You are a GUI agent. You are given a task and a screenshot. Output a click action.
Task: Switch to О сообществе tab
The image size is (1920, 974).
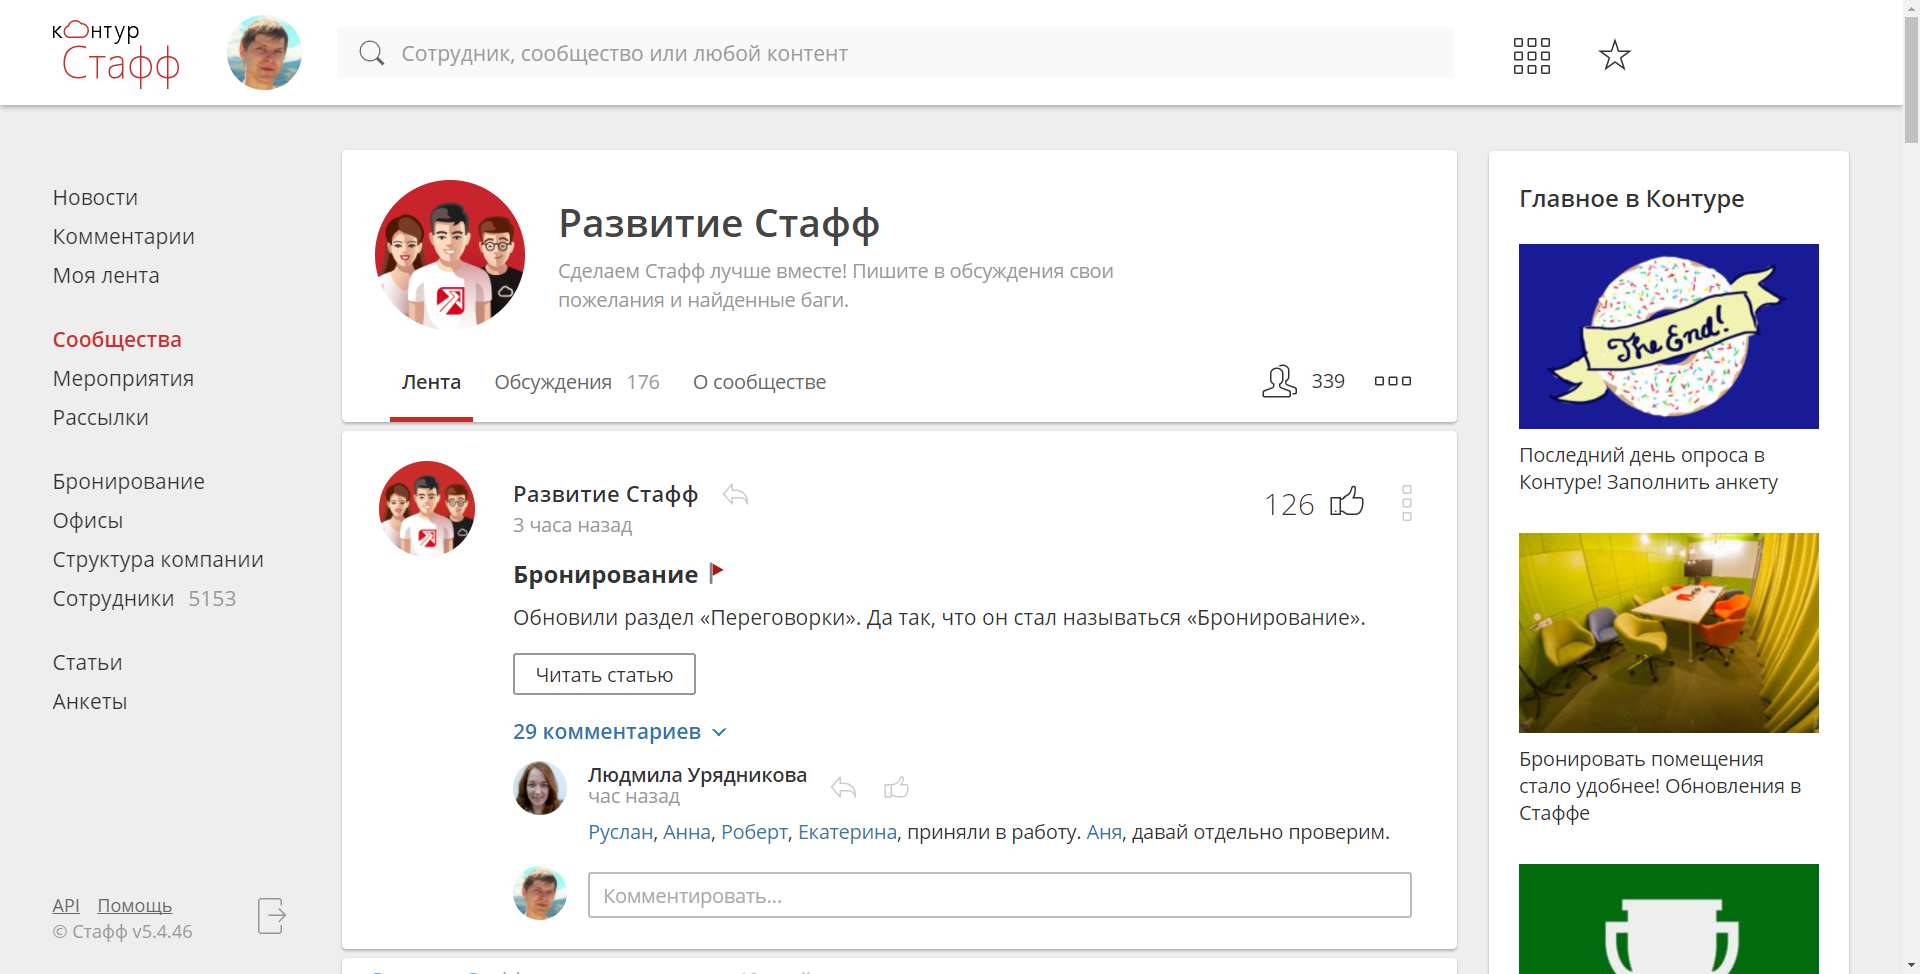[x=759, y=382]
